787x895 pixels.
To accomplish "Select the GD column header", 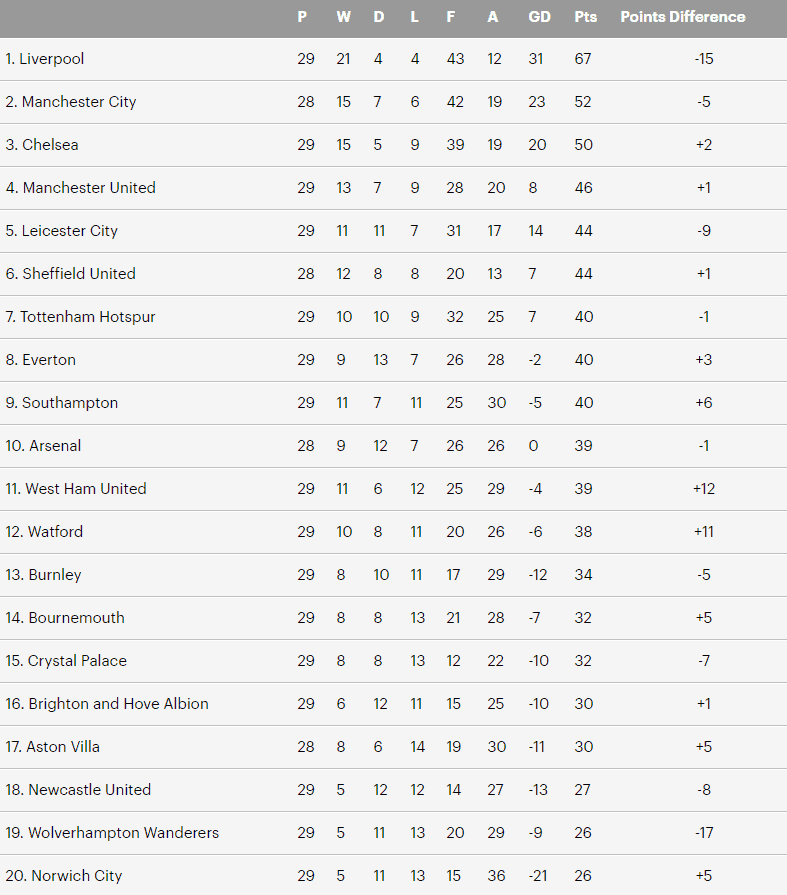I will (539, 17).
